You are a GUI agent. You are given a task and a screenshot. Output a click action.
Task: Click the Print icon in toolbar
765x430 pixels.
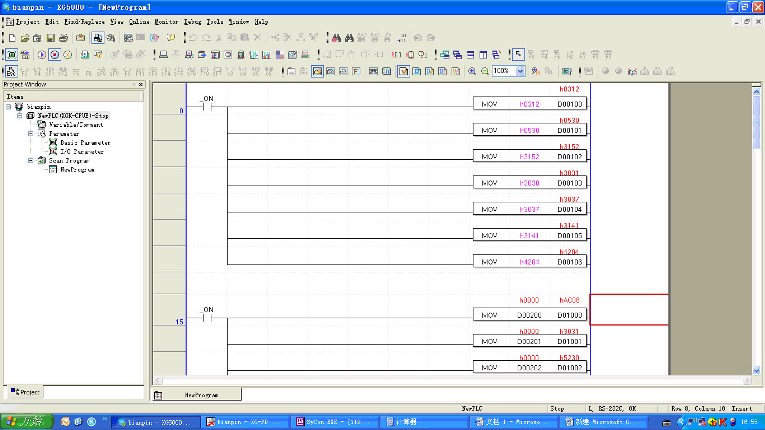64,37
